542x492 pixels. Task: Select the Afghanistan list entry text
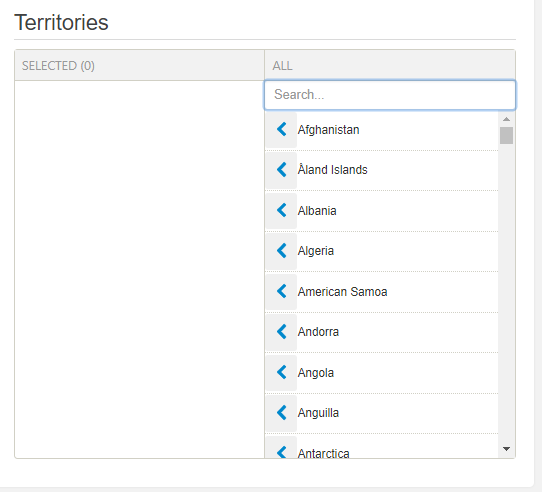point(328,130)
